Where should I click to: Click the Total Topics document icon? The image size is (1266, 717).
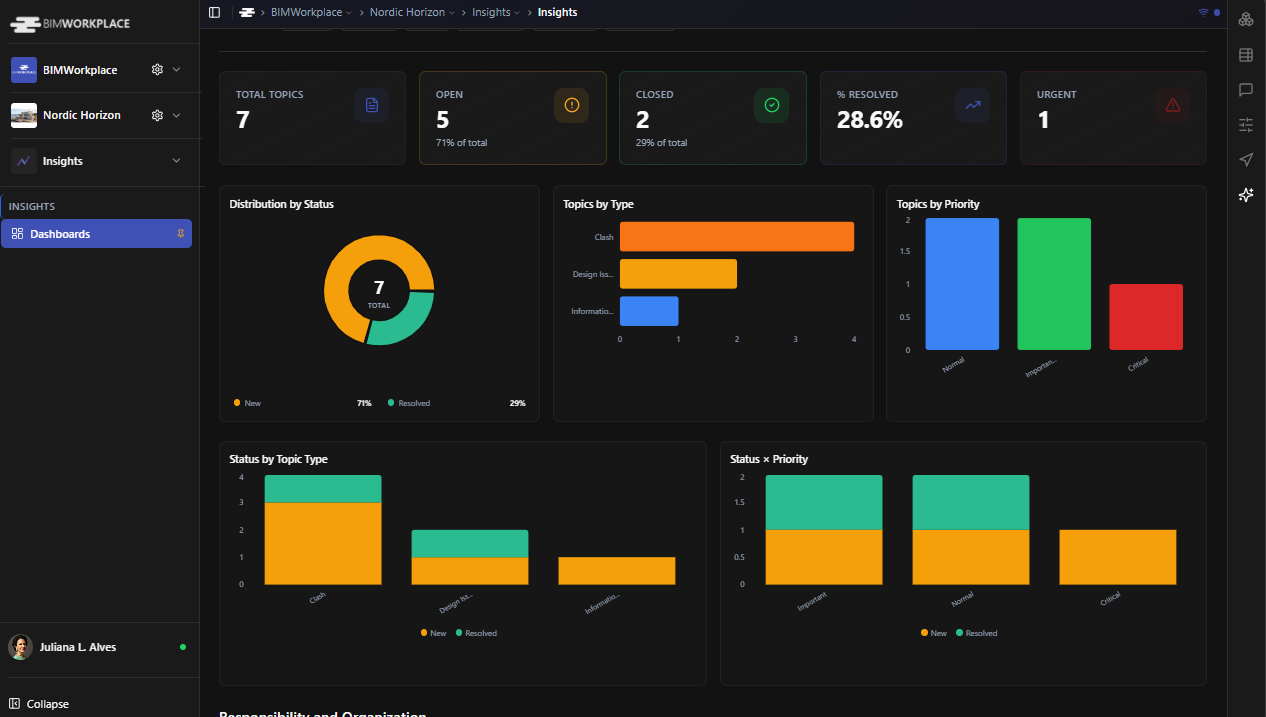(372, 105)
